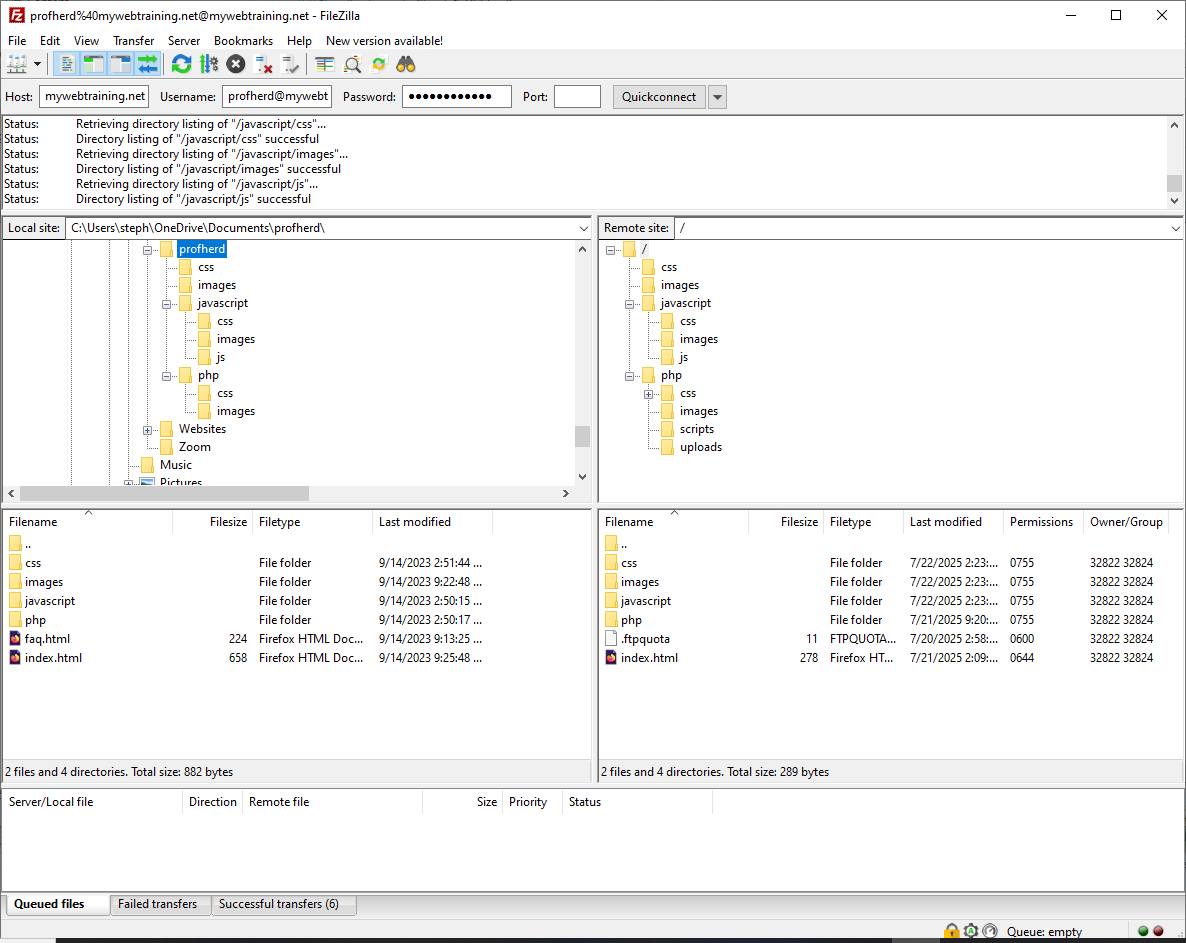Refresh the file and folder lists
Viewport: 1186px width, 943px height.
181,63
